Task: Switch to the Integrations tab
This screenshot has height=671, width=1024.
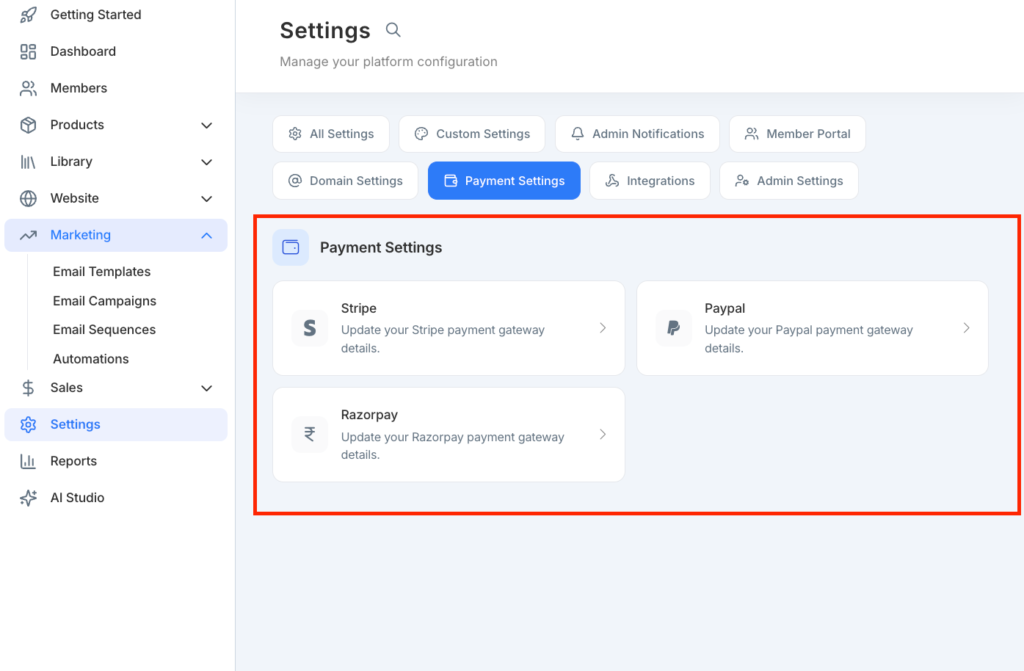Action: coord(650,180)
